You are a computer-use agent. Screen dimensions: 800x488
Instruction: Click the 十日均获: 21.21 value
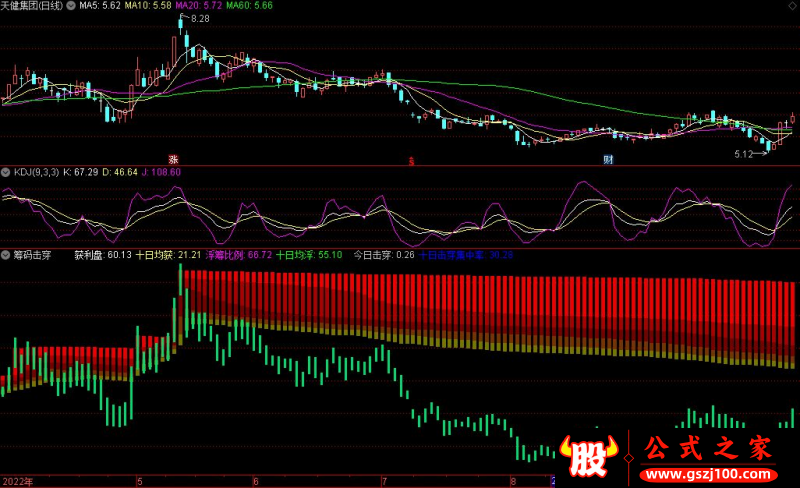[168, 255]
